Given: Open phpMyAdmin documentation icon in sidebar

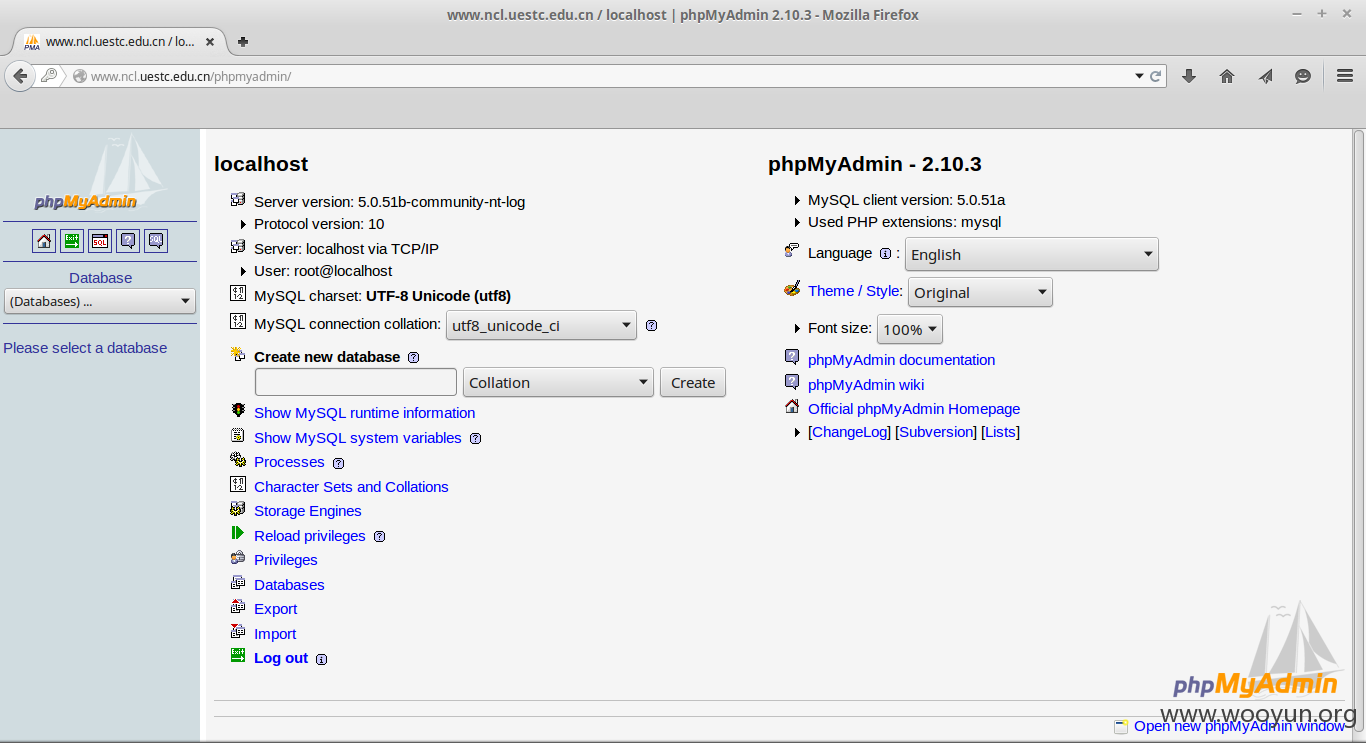Looking at the screenshot, I should [x=128, y=241].
